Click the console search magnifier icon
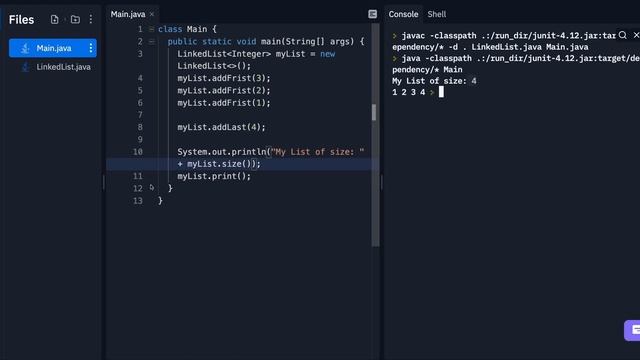The width and height of the screenshot is (640, 360). pyautogui.click(x=622, y=35)
